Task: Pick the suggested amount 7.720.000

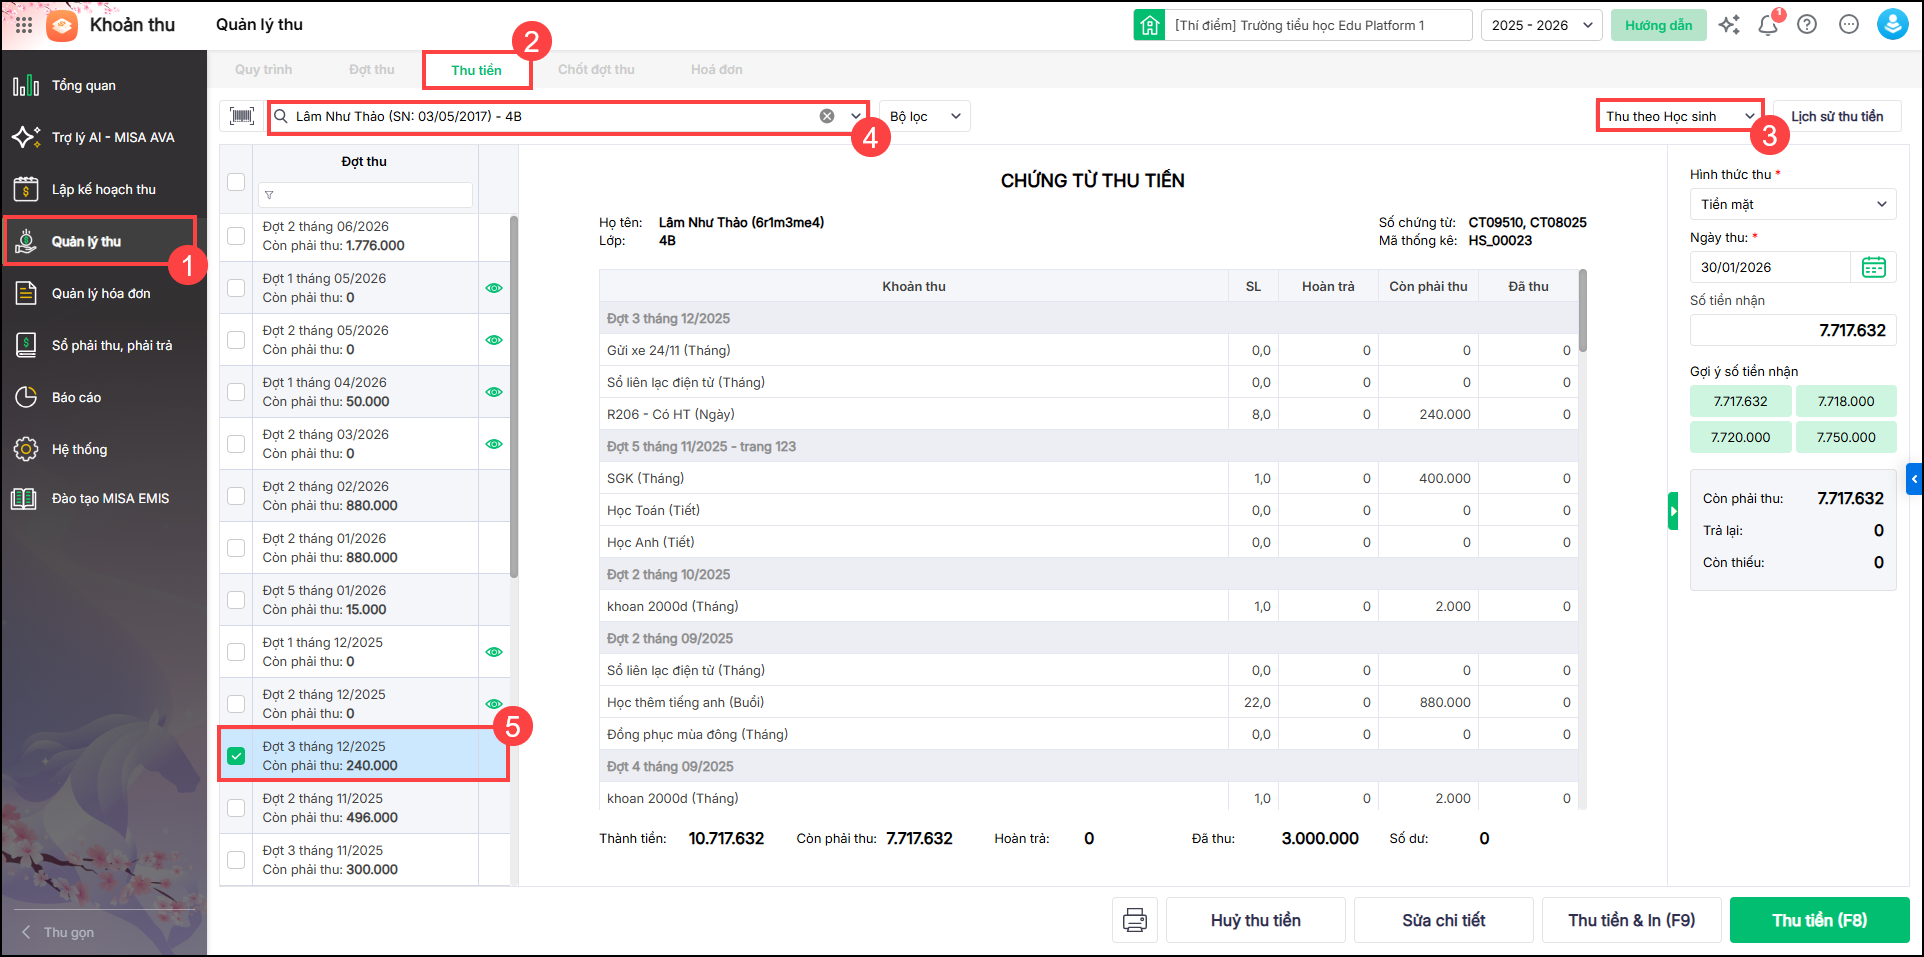Action: click(x=1740, y=437)
